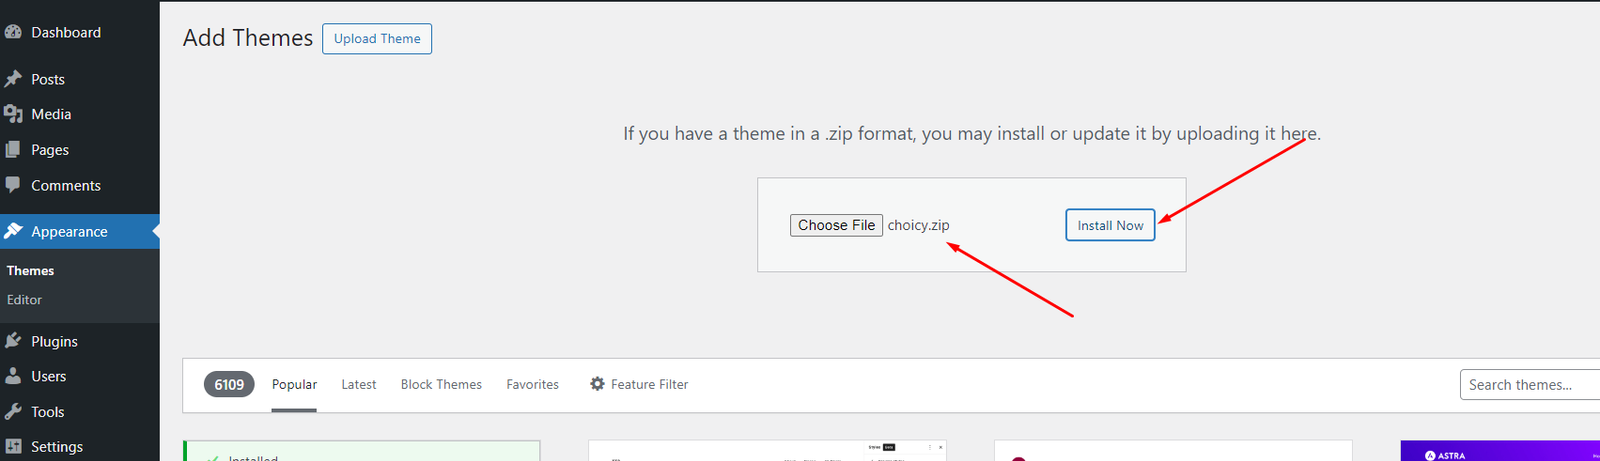The width and height of the screenshot is (1600, 461).
Task: Click the Pages icon in sidebar
Action: tap(12, 150)
